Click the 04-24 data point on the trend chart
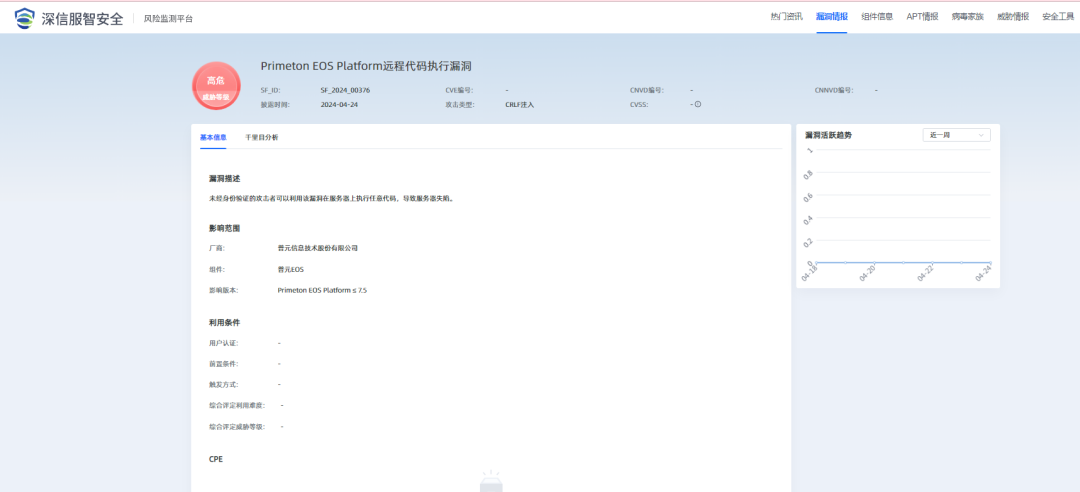The height and width of the screenshot is (492, 1080). point(990,263)
